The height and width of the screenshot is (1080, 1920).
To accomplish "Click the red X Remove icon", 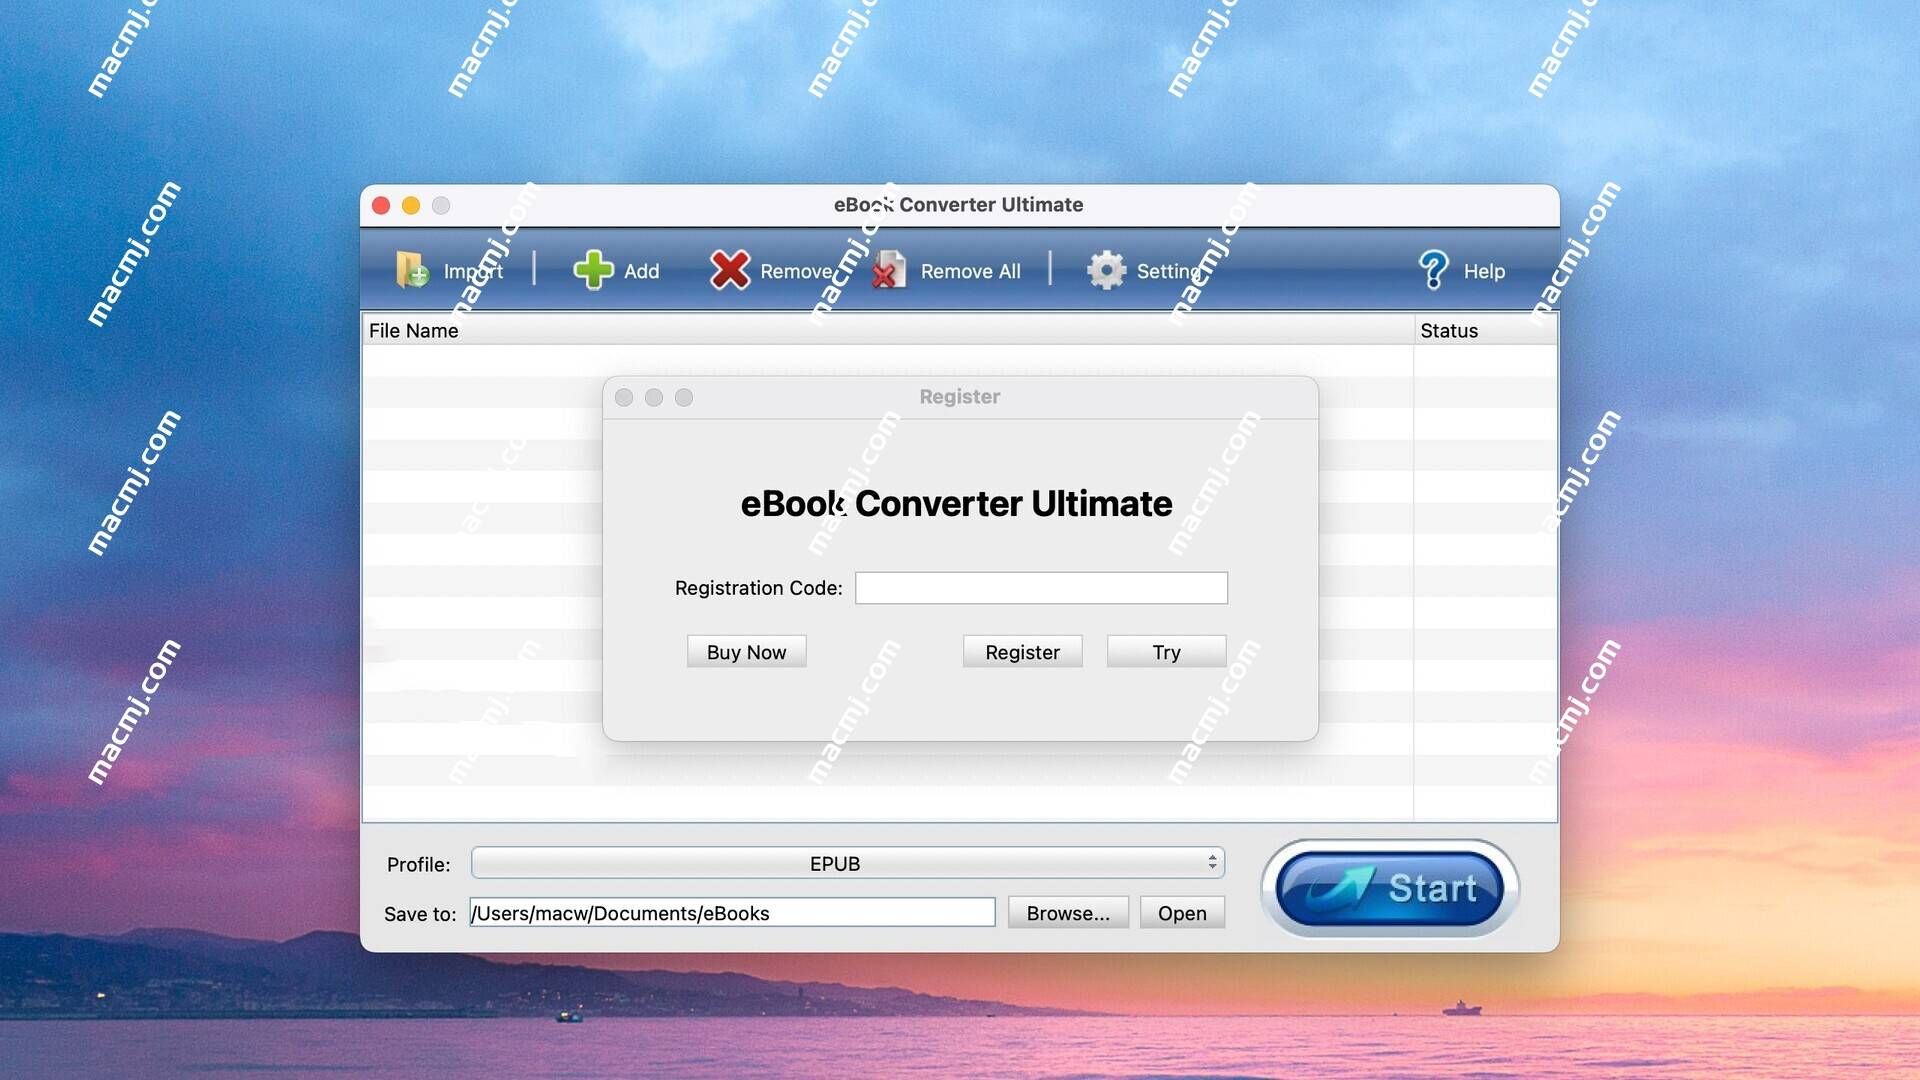I will pos(730,270).
